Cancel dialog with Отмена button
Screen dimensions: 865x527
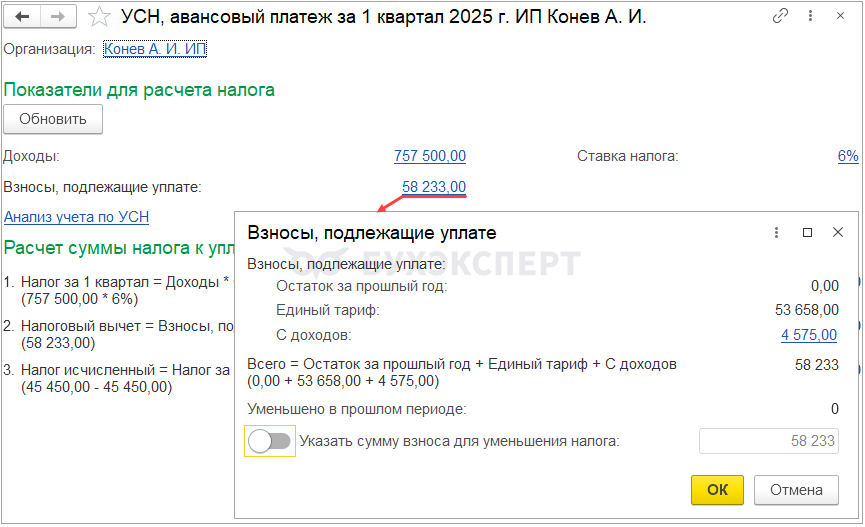796,490
